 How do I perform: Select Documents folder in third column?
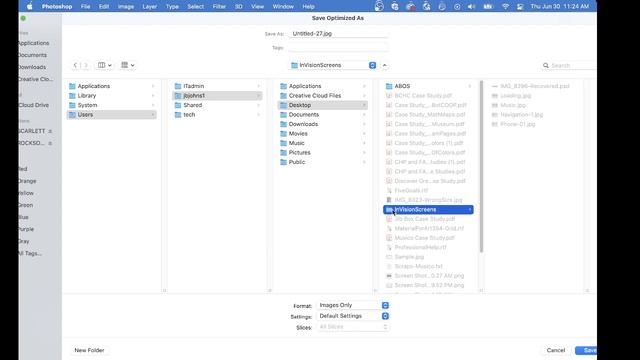pos(322,115)
